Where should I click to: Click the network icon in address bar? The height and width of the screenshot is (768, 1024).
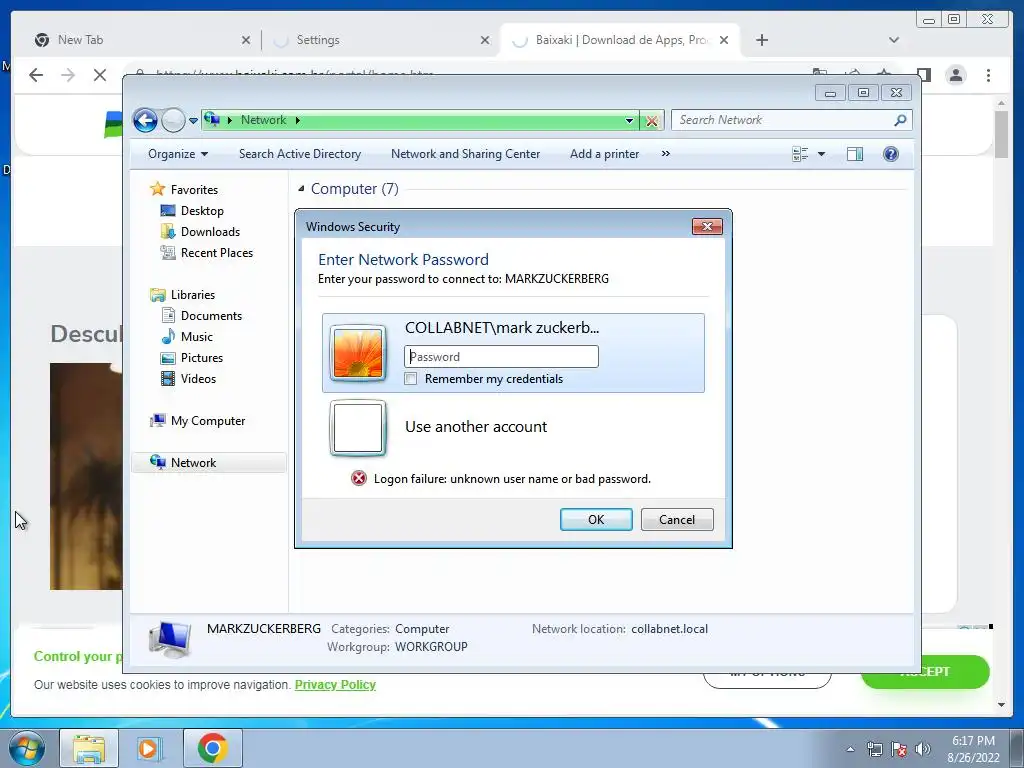tap(212, 120)
